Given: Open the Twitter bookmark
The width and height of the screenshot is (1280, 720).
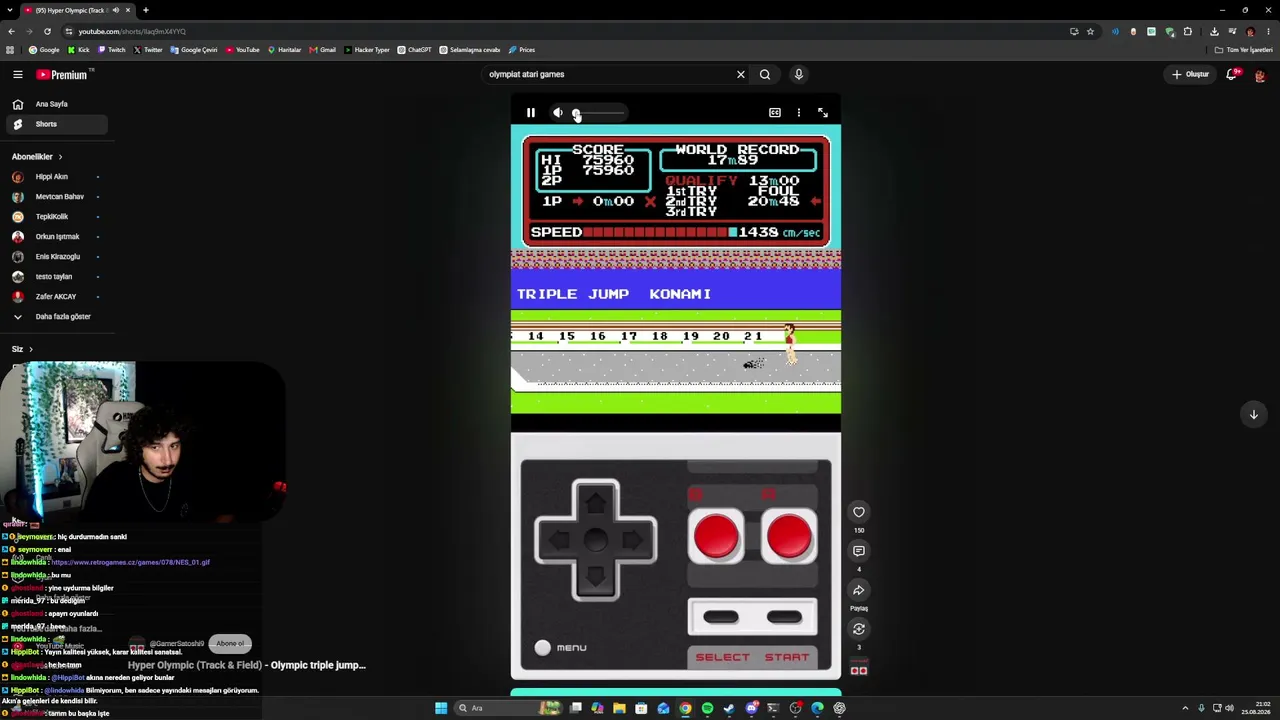Looking at the screenshot, I should pos(148,50).
